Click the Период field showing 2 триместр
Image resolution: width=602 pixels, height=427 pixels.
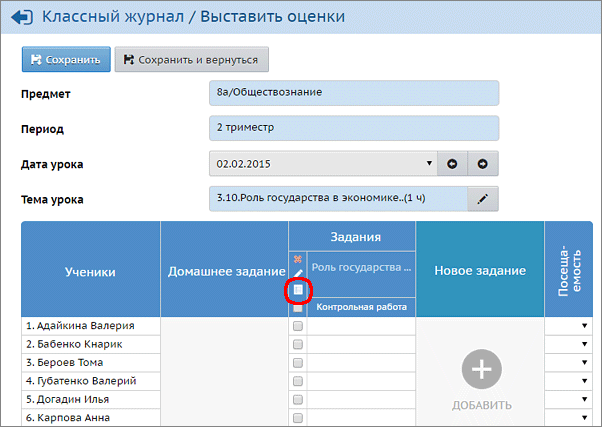352,128
